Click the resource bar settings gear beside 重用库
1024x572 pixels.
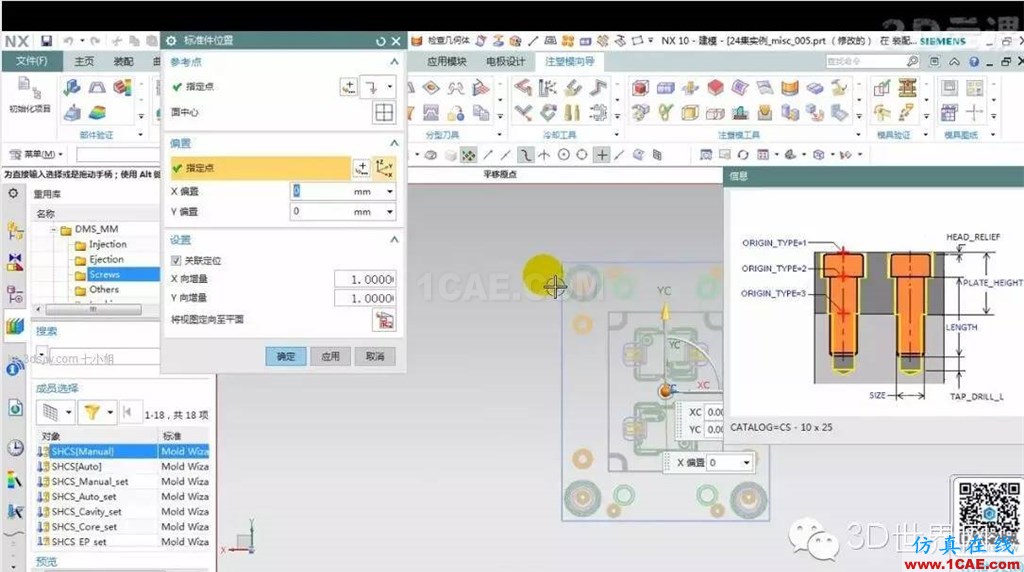pyautogui.click(x=13, y=193)
